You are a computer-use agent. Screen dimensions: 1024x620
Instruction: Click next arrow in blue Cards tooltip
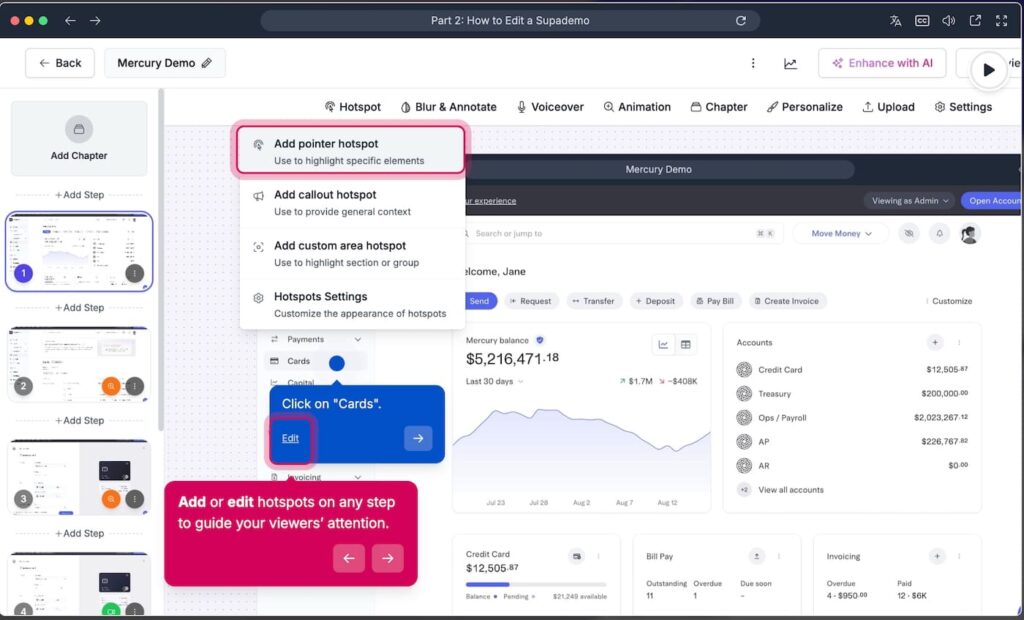418,438
